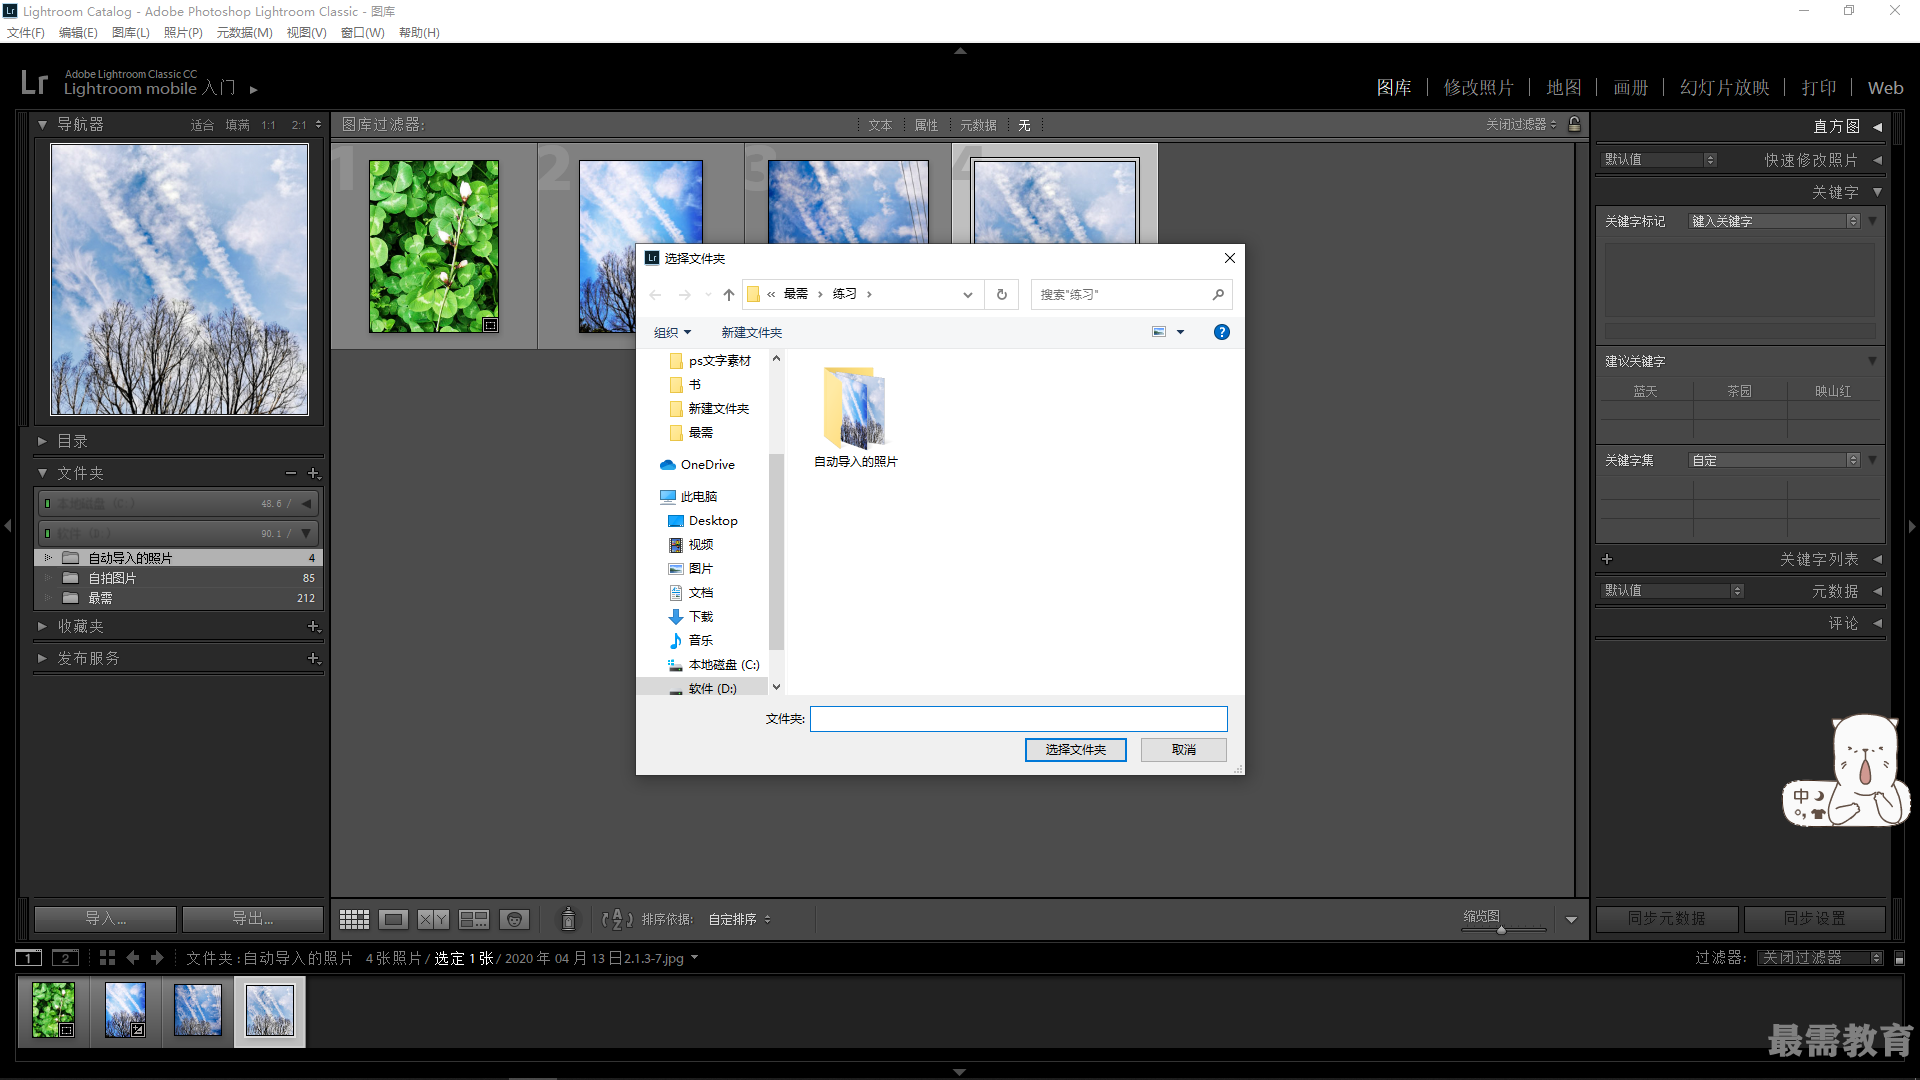Select the clover thumbnail in the filmstrip
The height and width of the screenshot is (1080, 1920).
(53, 1010)
